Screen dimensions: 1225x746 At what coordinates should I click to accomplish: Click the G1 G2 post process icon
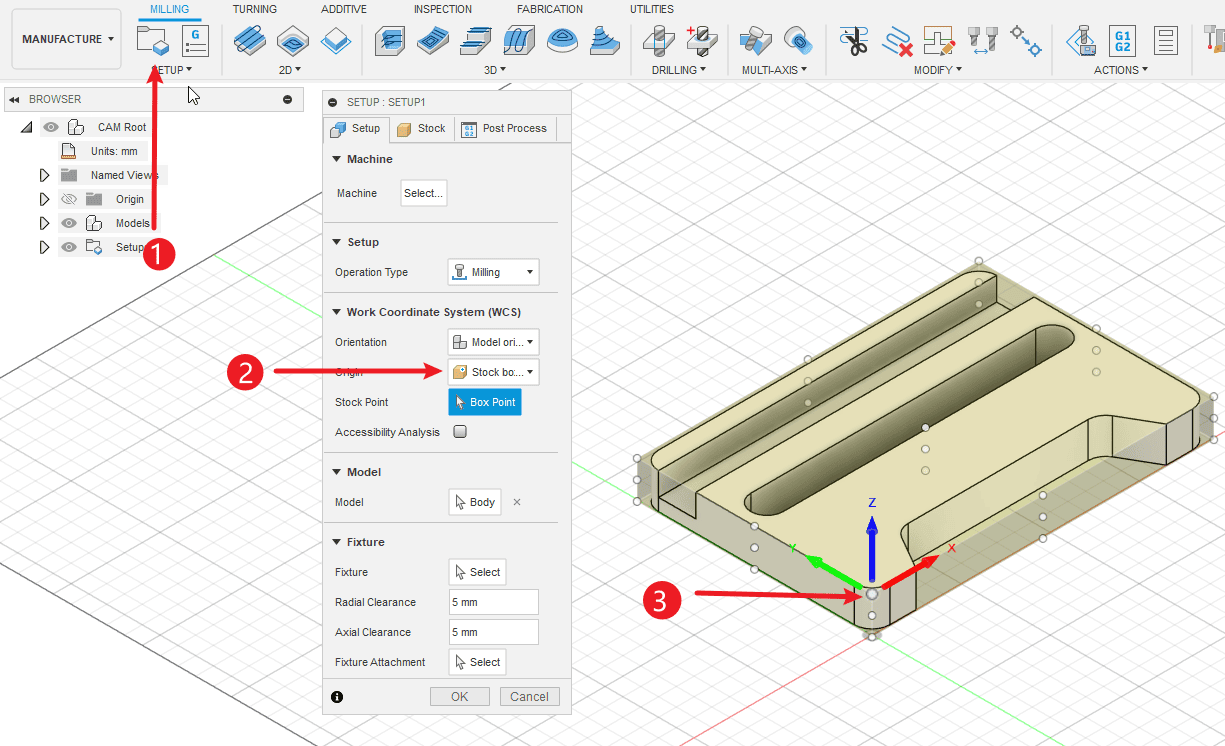(x=1122, y=41)
